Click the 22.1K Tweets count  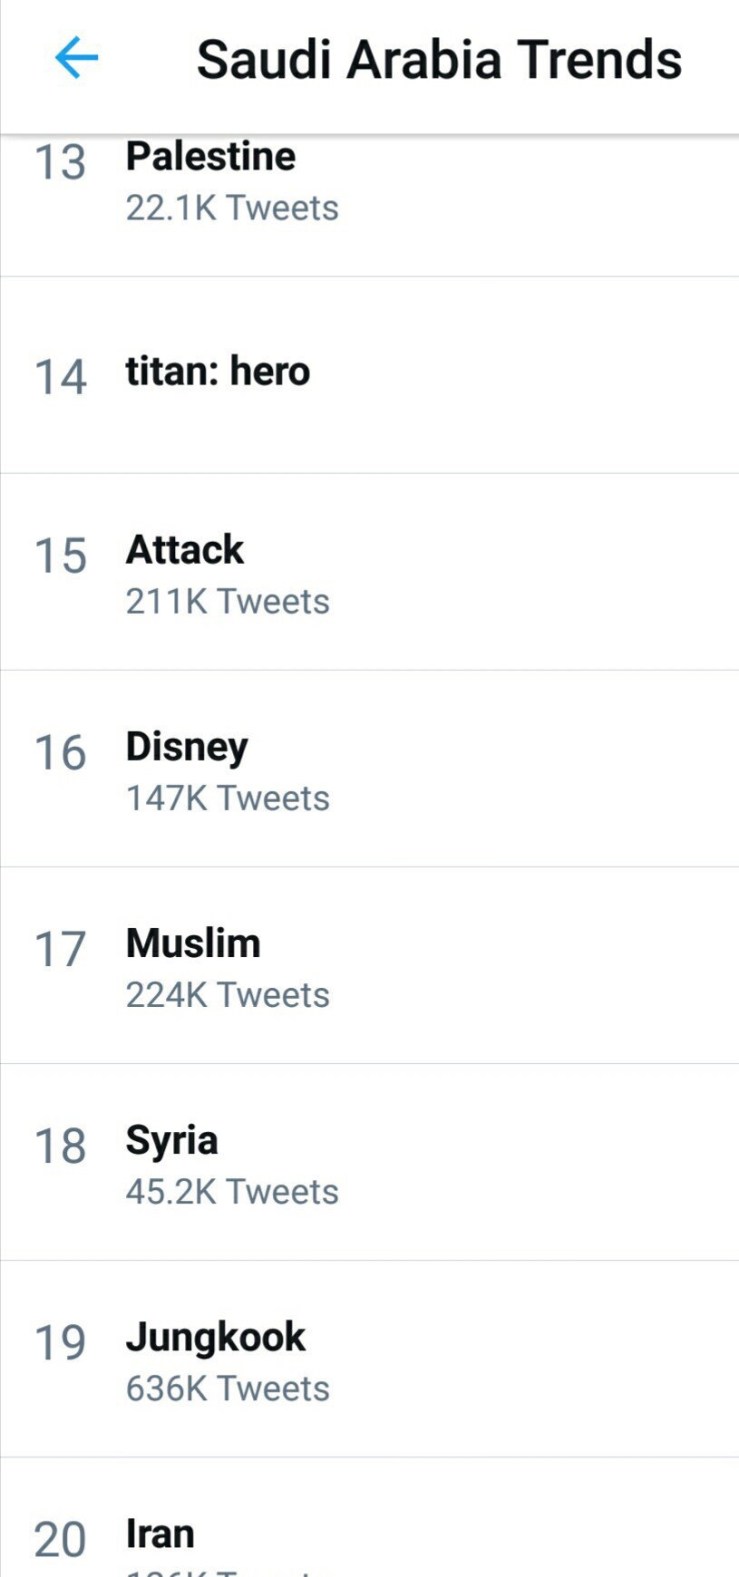tap(232, 208)
